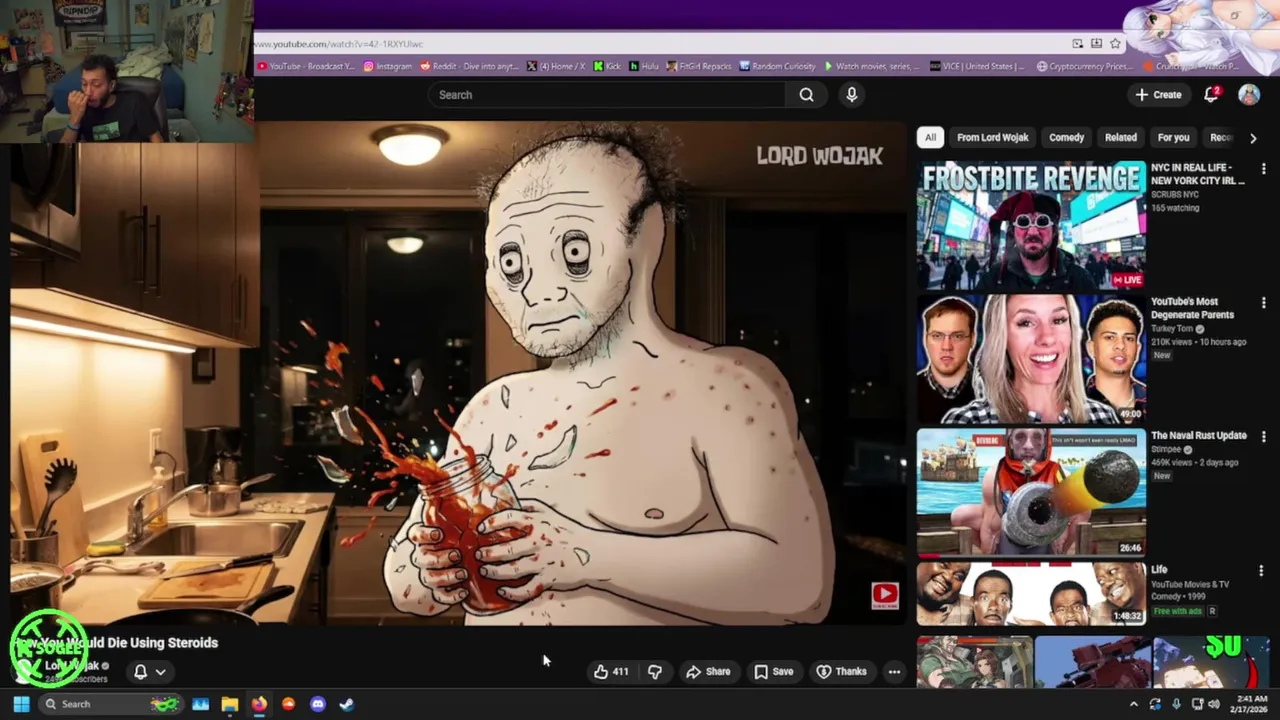
Task: Bookmark the page with the star icon
Action: tap(1115, 44)
